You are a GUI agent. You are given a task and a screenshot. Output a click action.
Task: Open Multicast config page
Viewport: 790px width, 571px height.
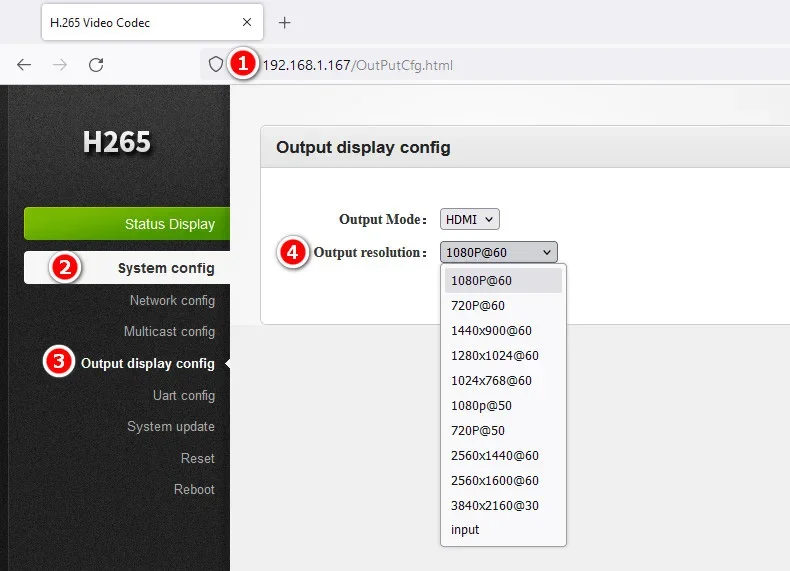[x=169, y=331]
